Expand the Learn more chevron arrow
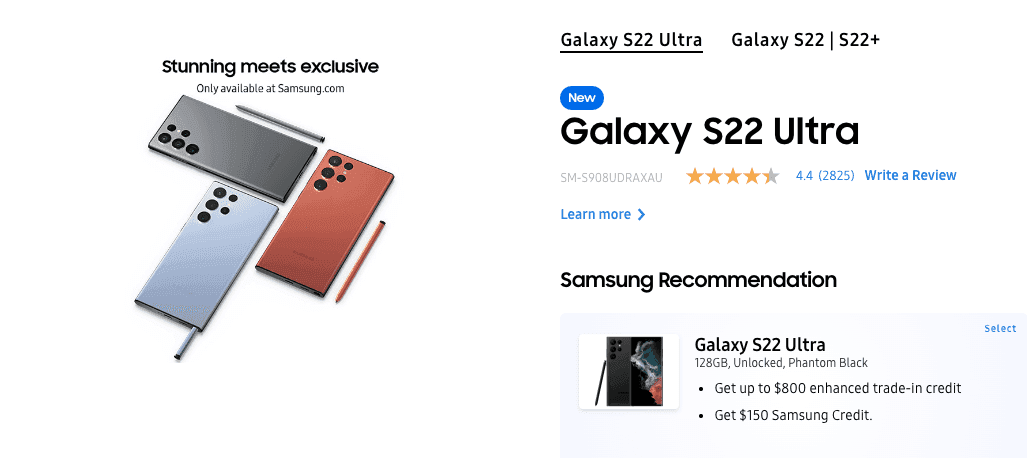Screen dimensions: 1027x458 pos(641,214)
